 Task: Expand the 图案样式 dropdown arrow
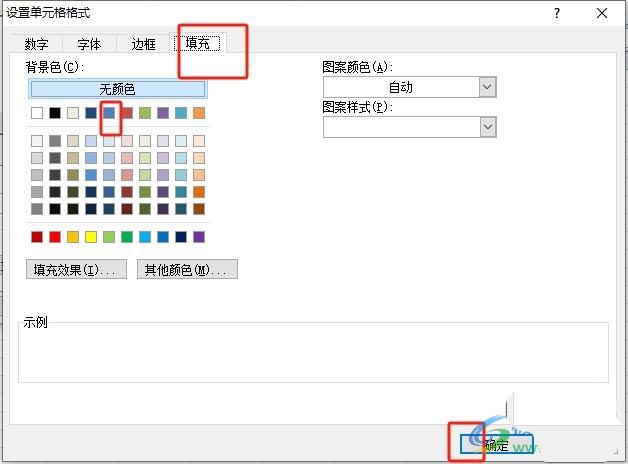click(487, 127)
